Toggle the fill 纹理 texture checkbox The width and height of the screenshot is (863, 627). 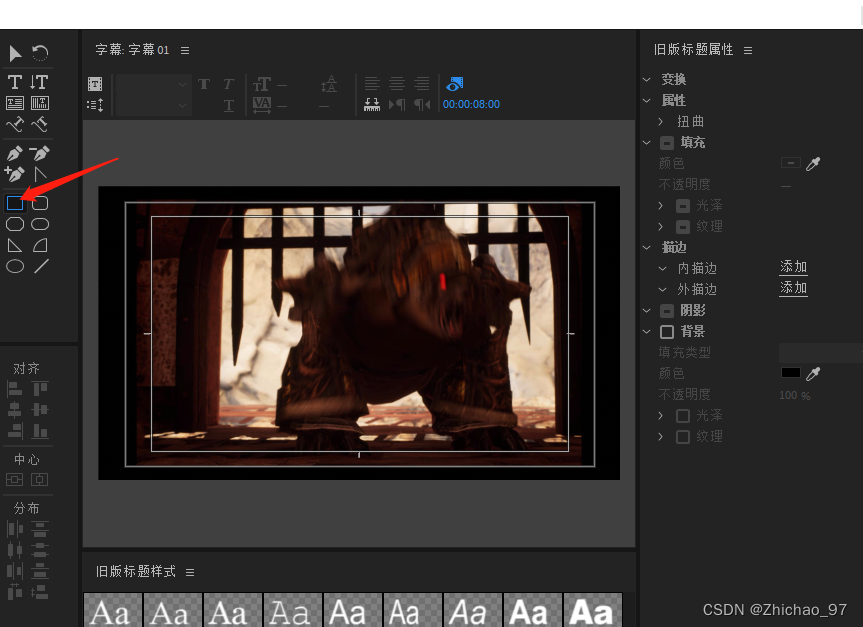(x=683, y=227)
